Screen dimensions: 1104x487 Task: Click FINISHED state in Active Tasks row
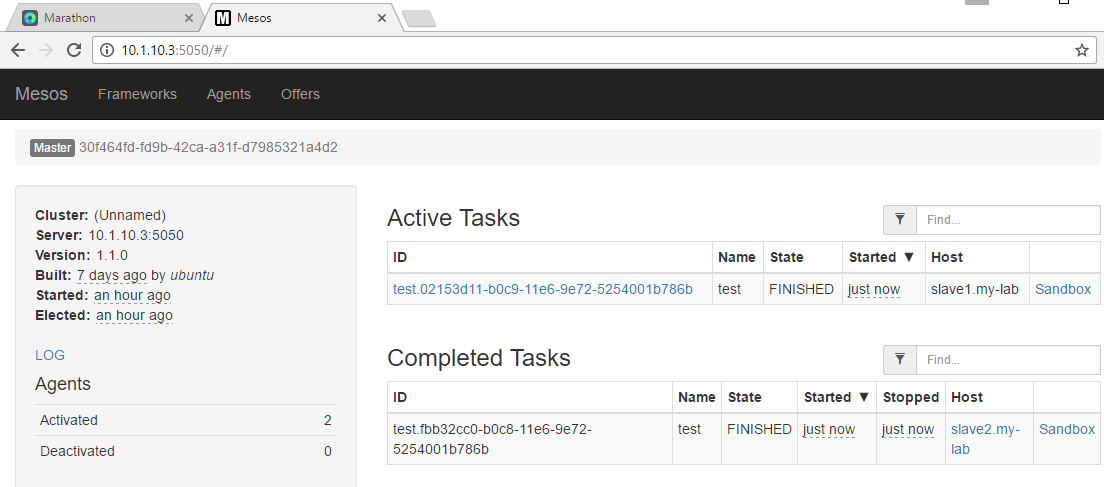(801, 289)
